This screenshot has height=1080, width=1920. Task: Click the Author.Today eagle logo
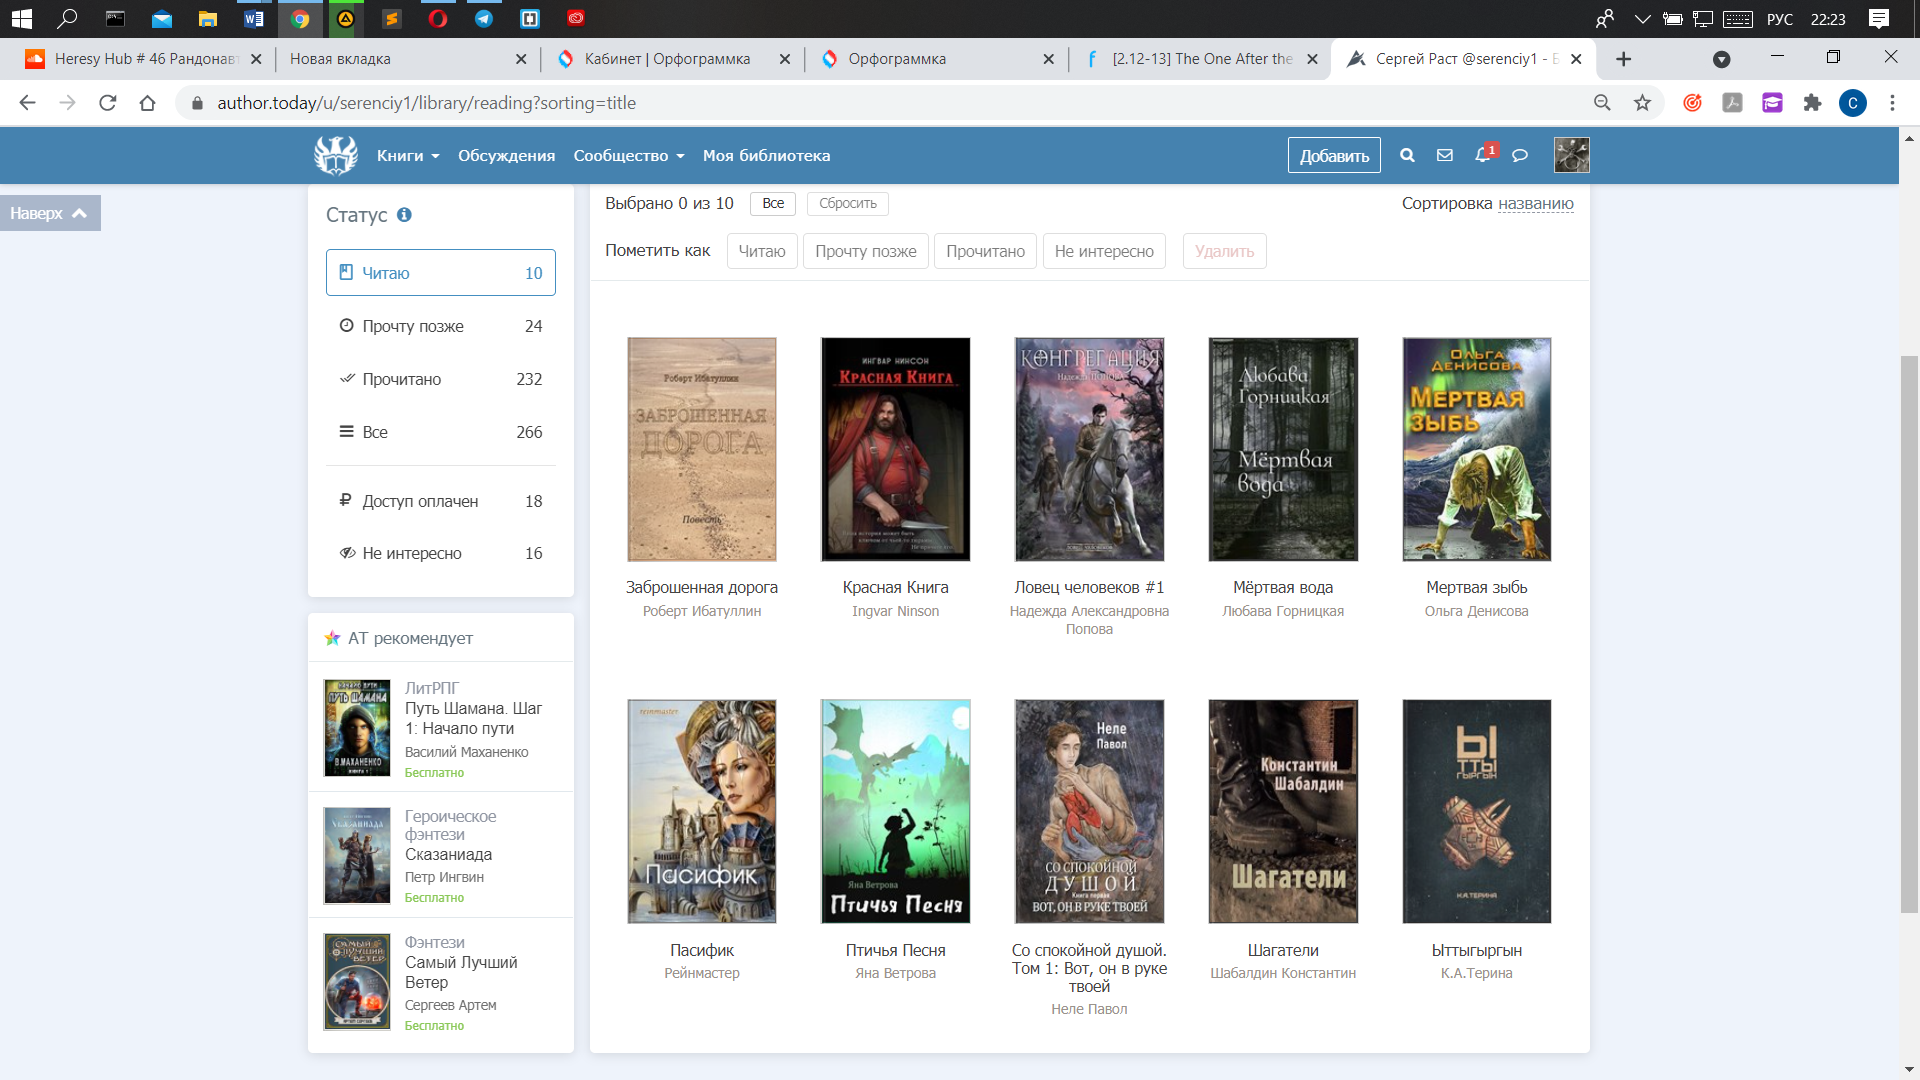pos(336,155)
